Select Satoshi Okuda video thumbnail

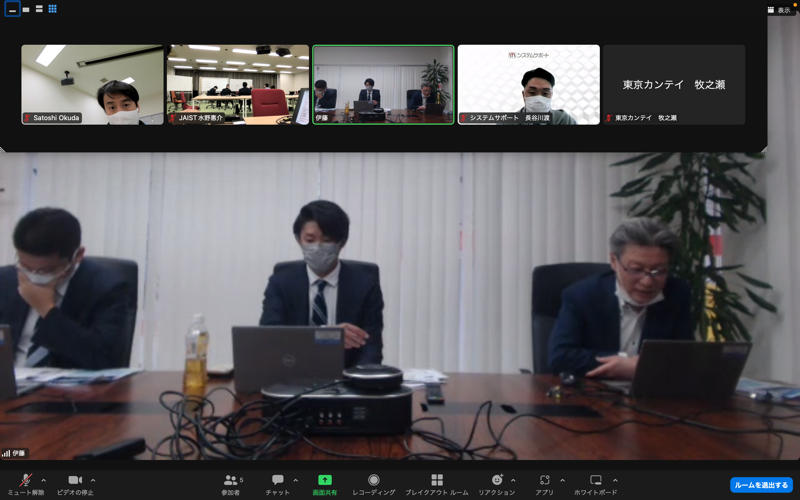click(x=92, y=85)
